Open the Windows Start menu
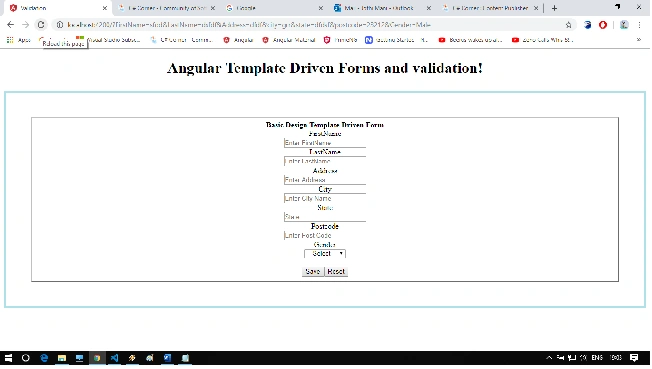Screen dimensions: 652x369 8,358
